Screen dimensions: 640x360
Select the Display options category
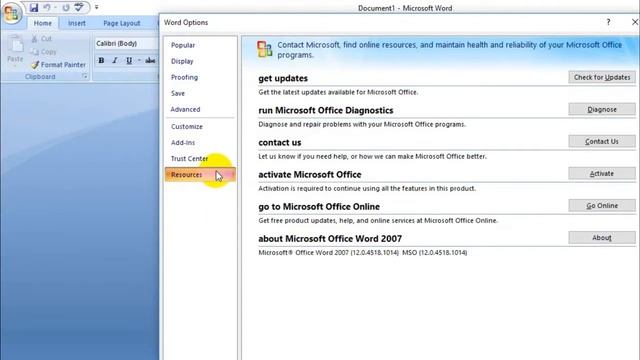[200, 61]
